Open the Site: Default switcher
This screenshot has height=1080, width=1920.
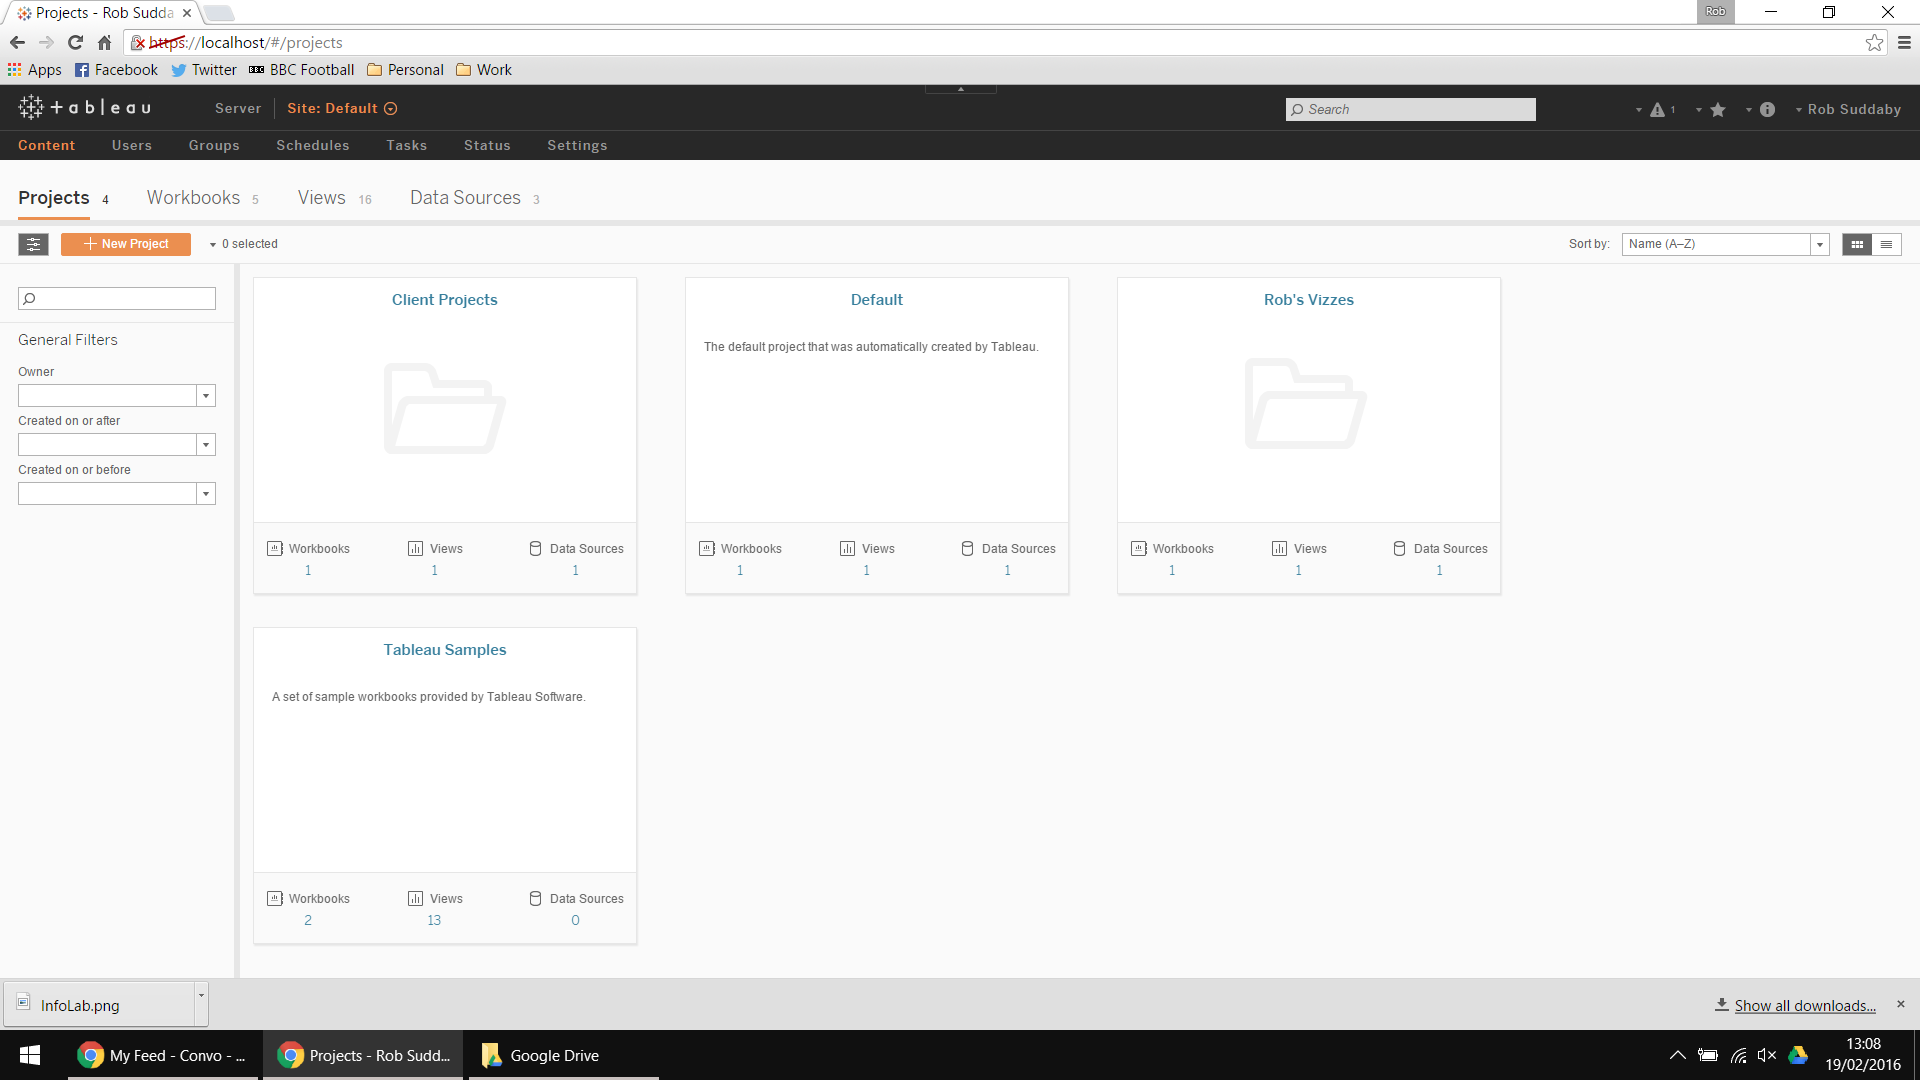pos(342,108)
